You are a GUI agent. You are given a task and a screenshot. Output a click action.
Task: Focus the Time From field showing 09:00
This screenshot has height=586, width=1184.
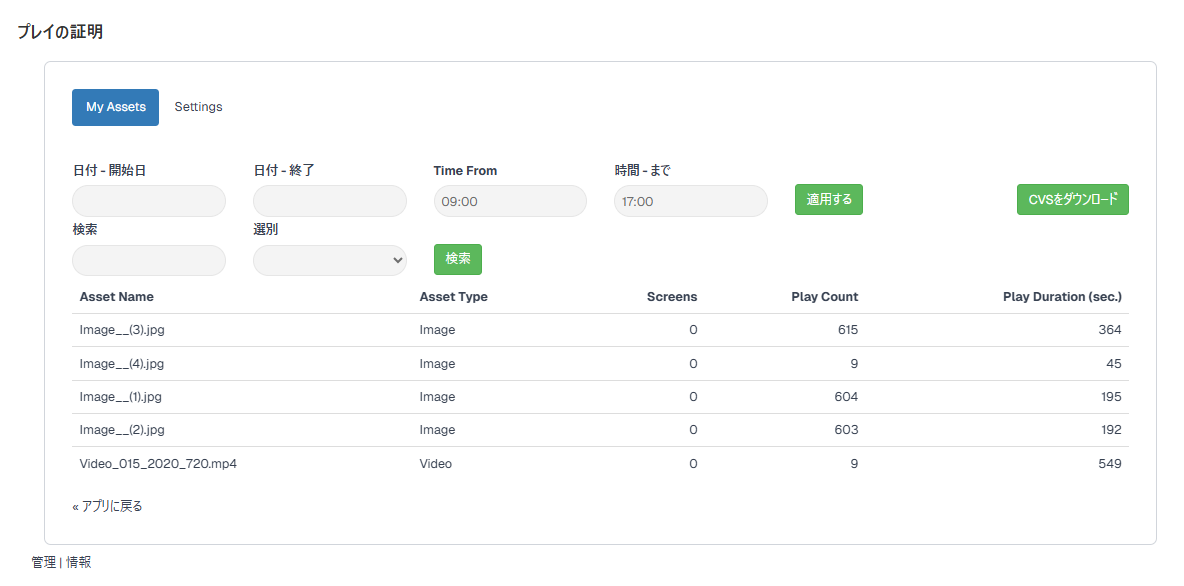510,201
